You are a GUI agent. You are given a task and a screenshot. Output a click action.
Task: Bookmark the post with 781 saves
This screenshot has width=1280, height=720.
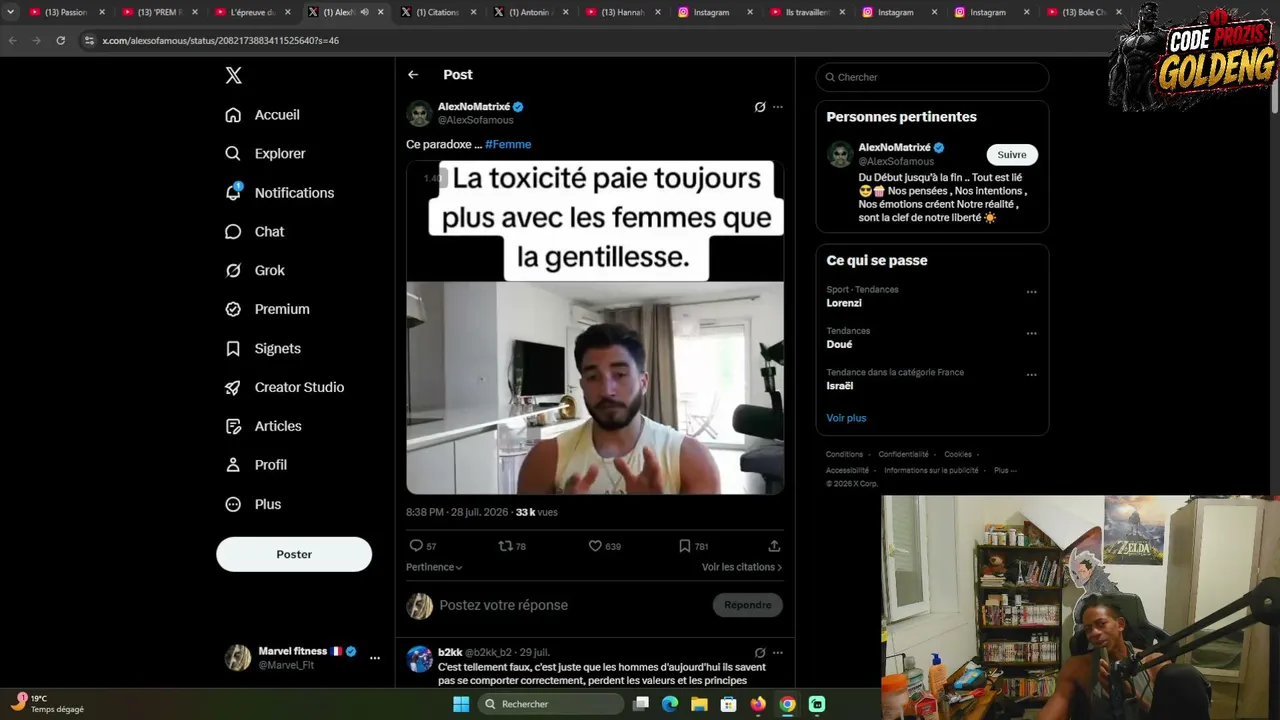tap(693, 546)
